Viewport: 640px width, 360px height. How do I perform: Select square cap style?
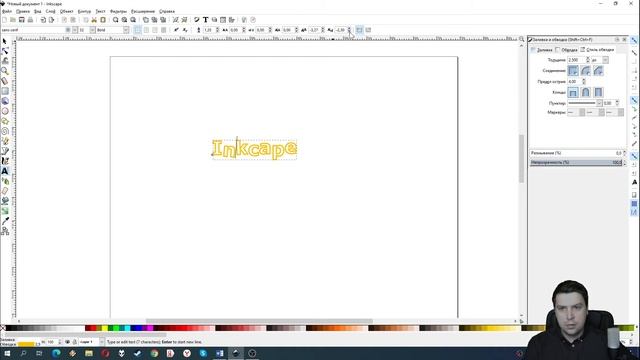(598, 93)
